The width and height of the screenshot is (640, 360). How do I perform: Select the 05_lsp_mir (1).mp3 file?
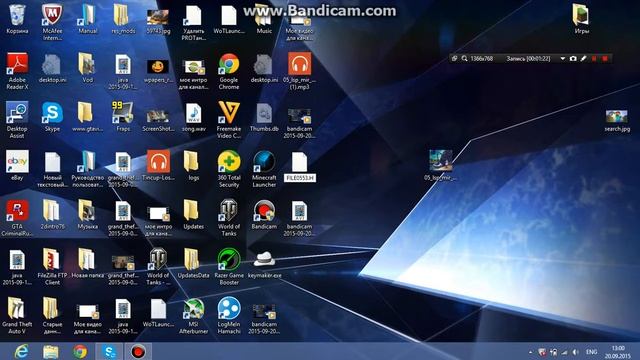299,71
